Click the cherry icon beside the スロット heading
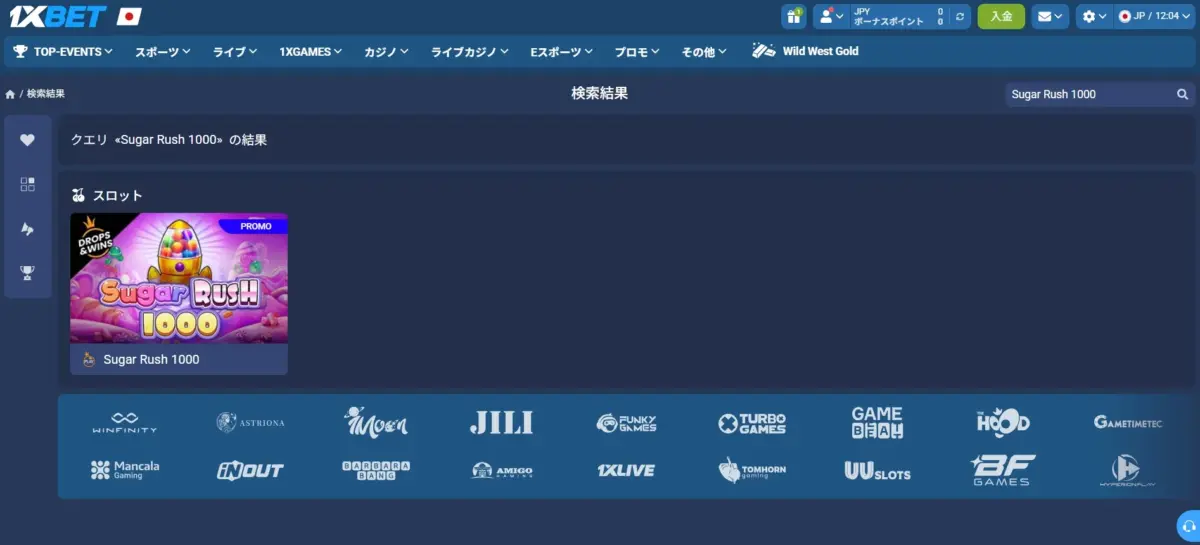1200x545 pixels. (x=79, y=195)
